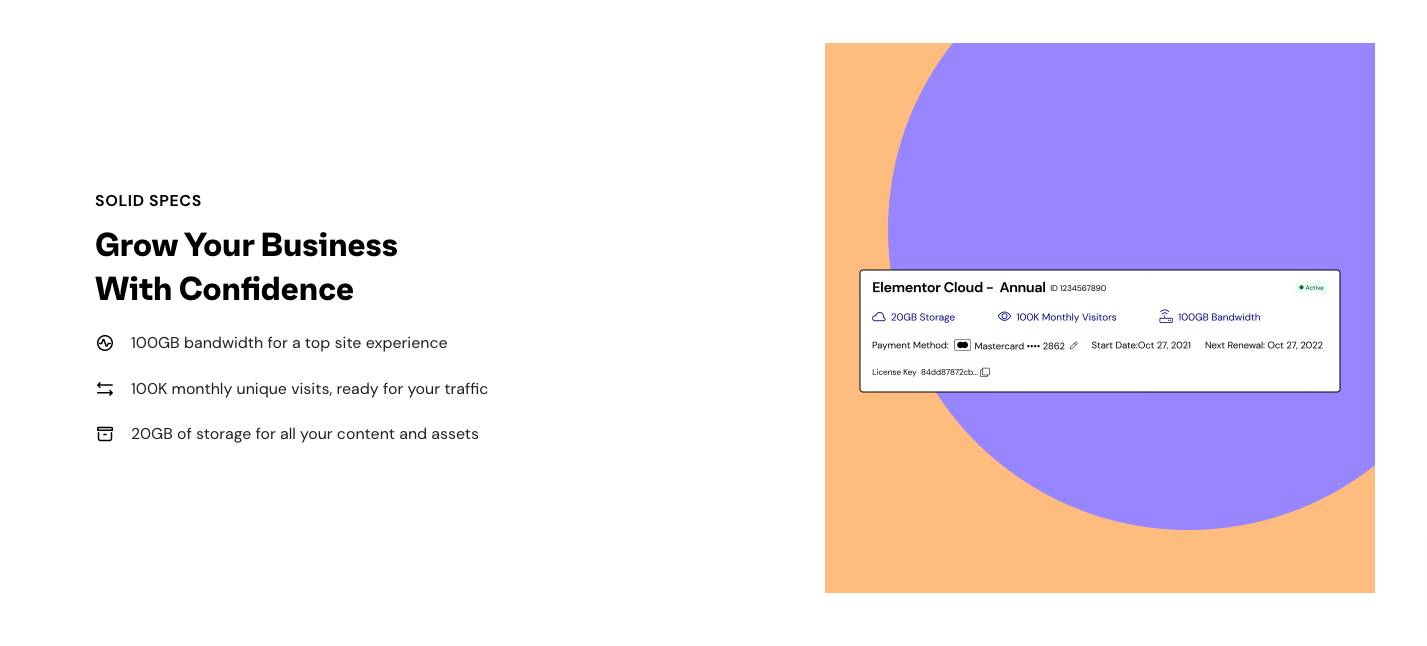The height and width of the screenshot is (646, 1427).
Task: Copy the license key with the copy icon
Action: 985,372
